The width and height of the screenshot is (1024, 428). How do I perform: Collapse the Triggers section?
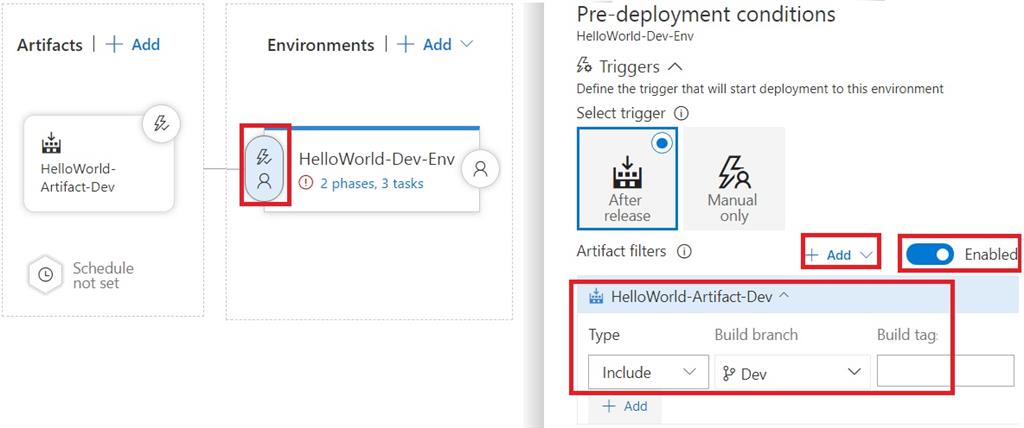pyautogui.click(x=675, y=67)
